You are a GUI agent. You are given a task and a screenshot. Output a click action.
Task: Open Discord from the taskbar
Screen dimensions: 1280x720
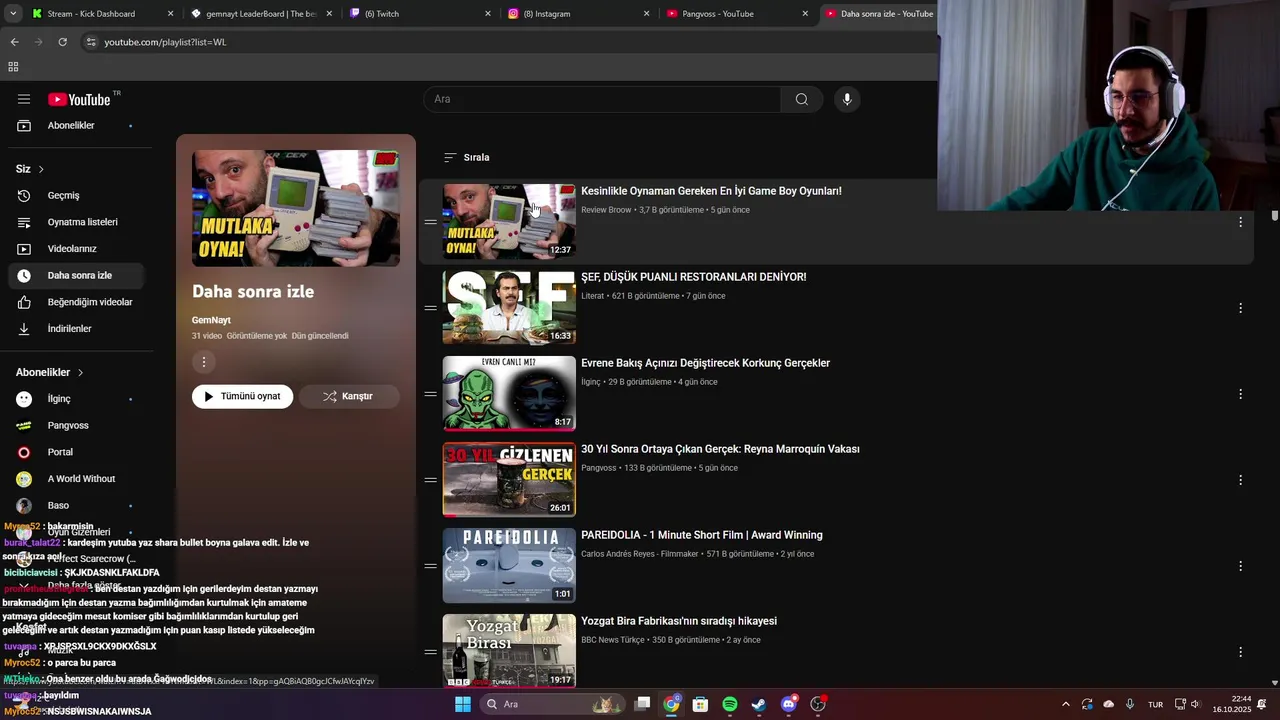(788, 704)
